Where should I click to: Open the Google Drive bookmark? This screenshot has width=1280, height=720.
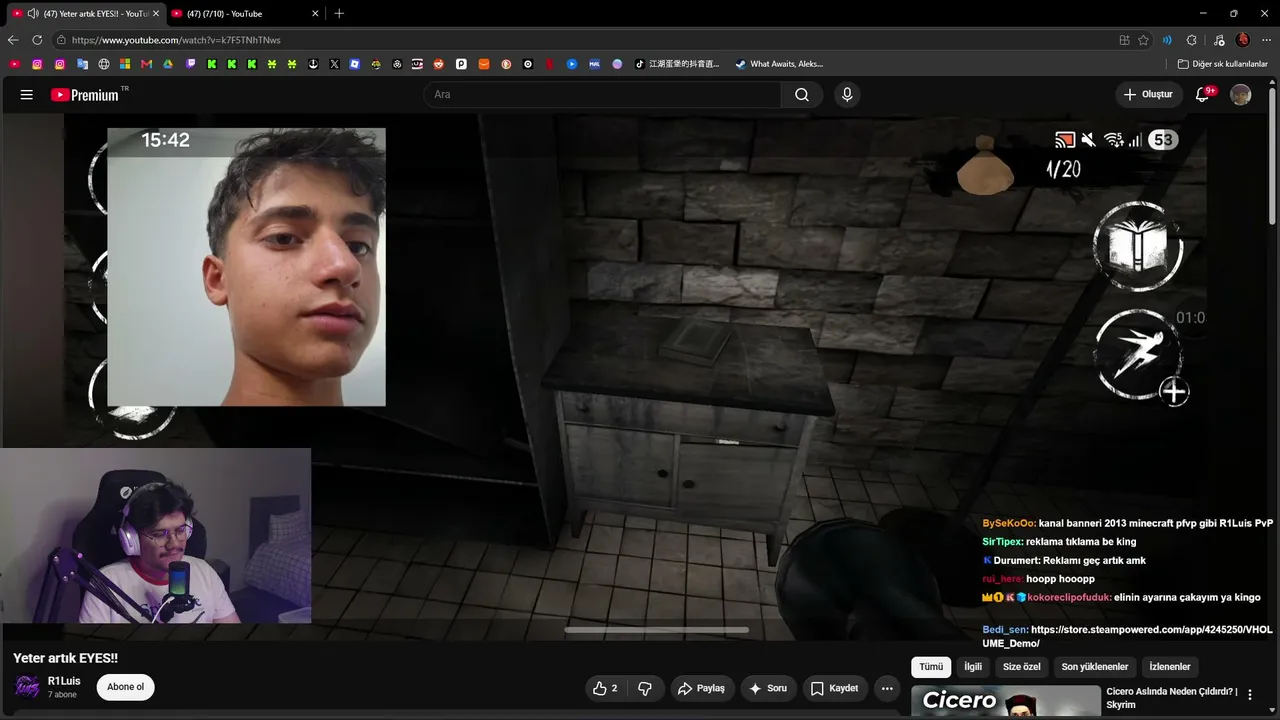[168, 64]
